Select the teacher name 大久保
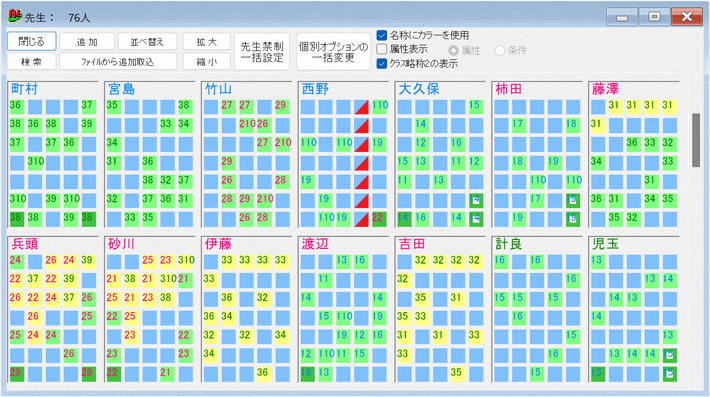The width and height of the screenshot is (710, 397). click(x=419, y=89)
